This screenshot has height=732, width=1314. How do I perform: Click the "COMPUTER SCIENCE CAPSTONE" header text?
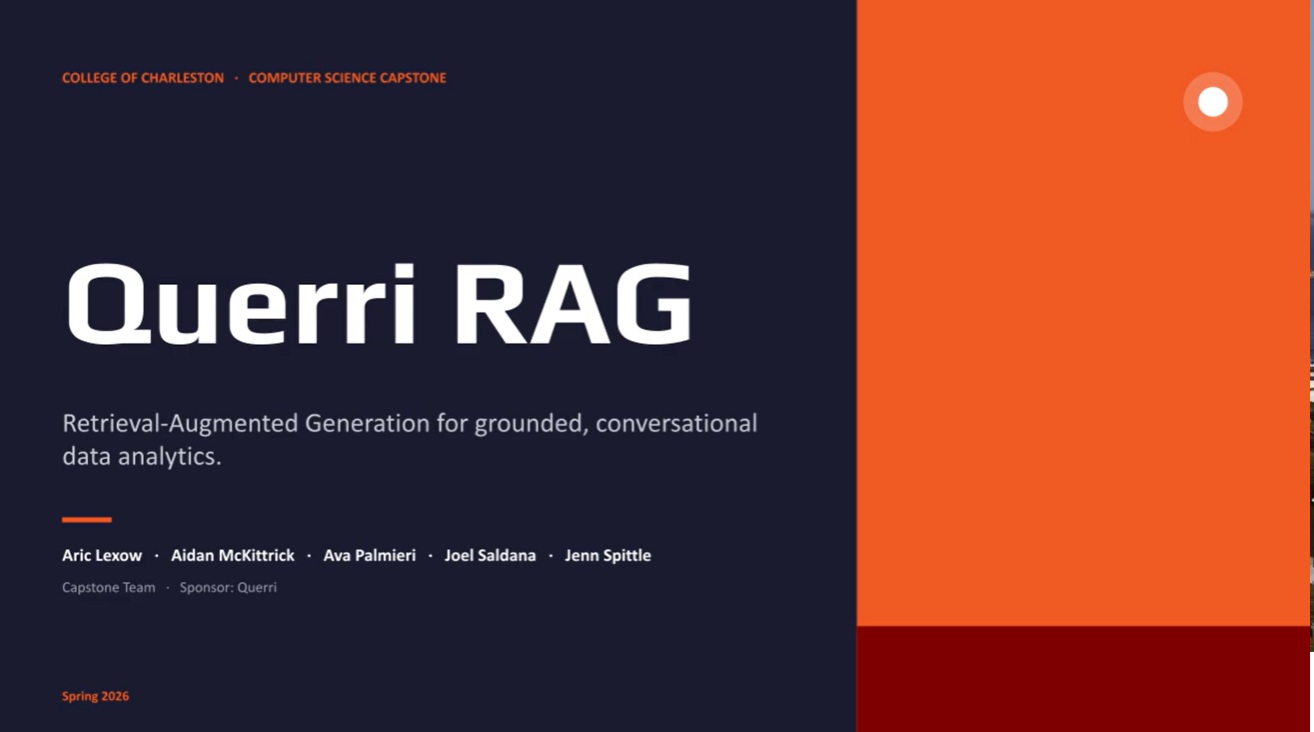[347, 78]
